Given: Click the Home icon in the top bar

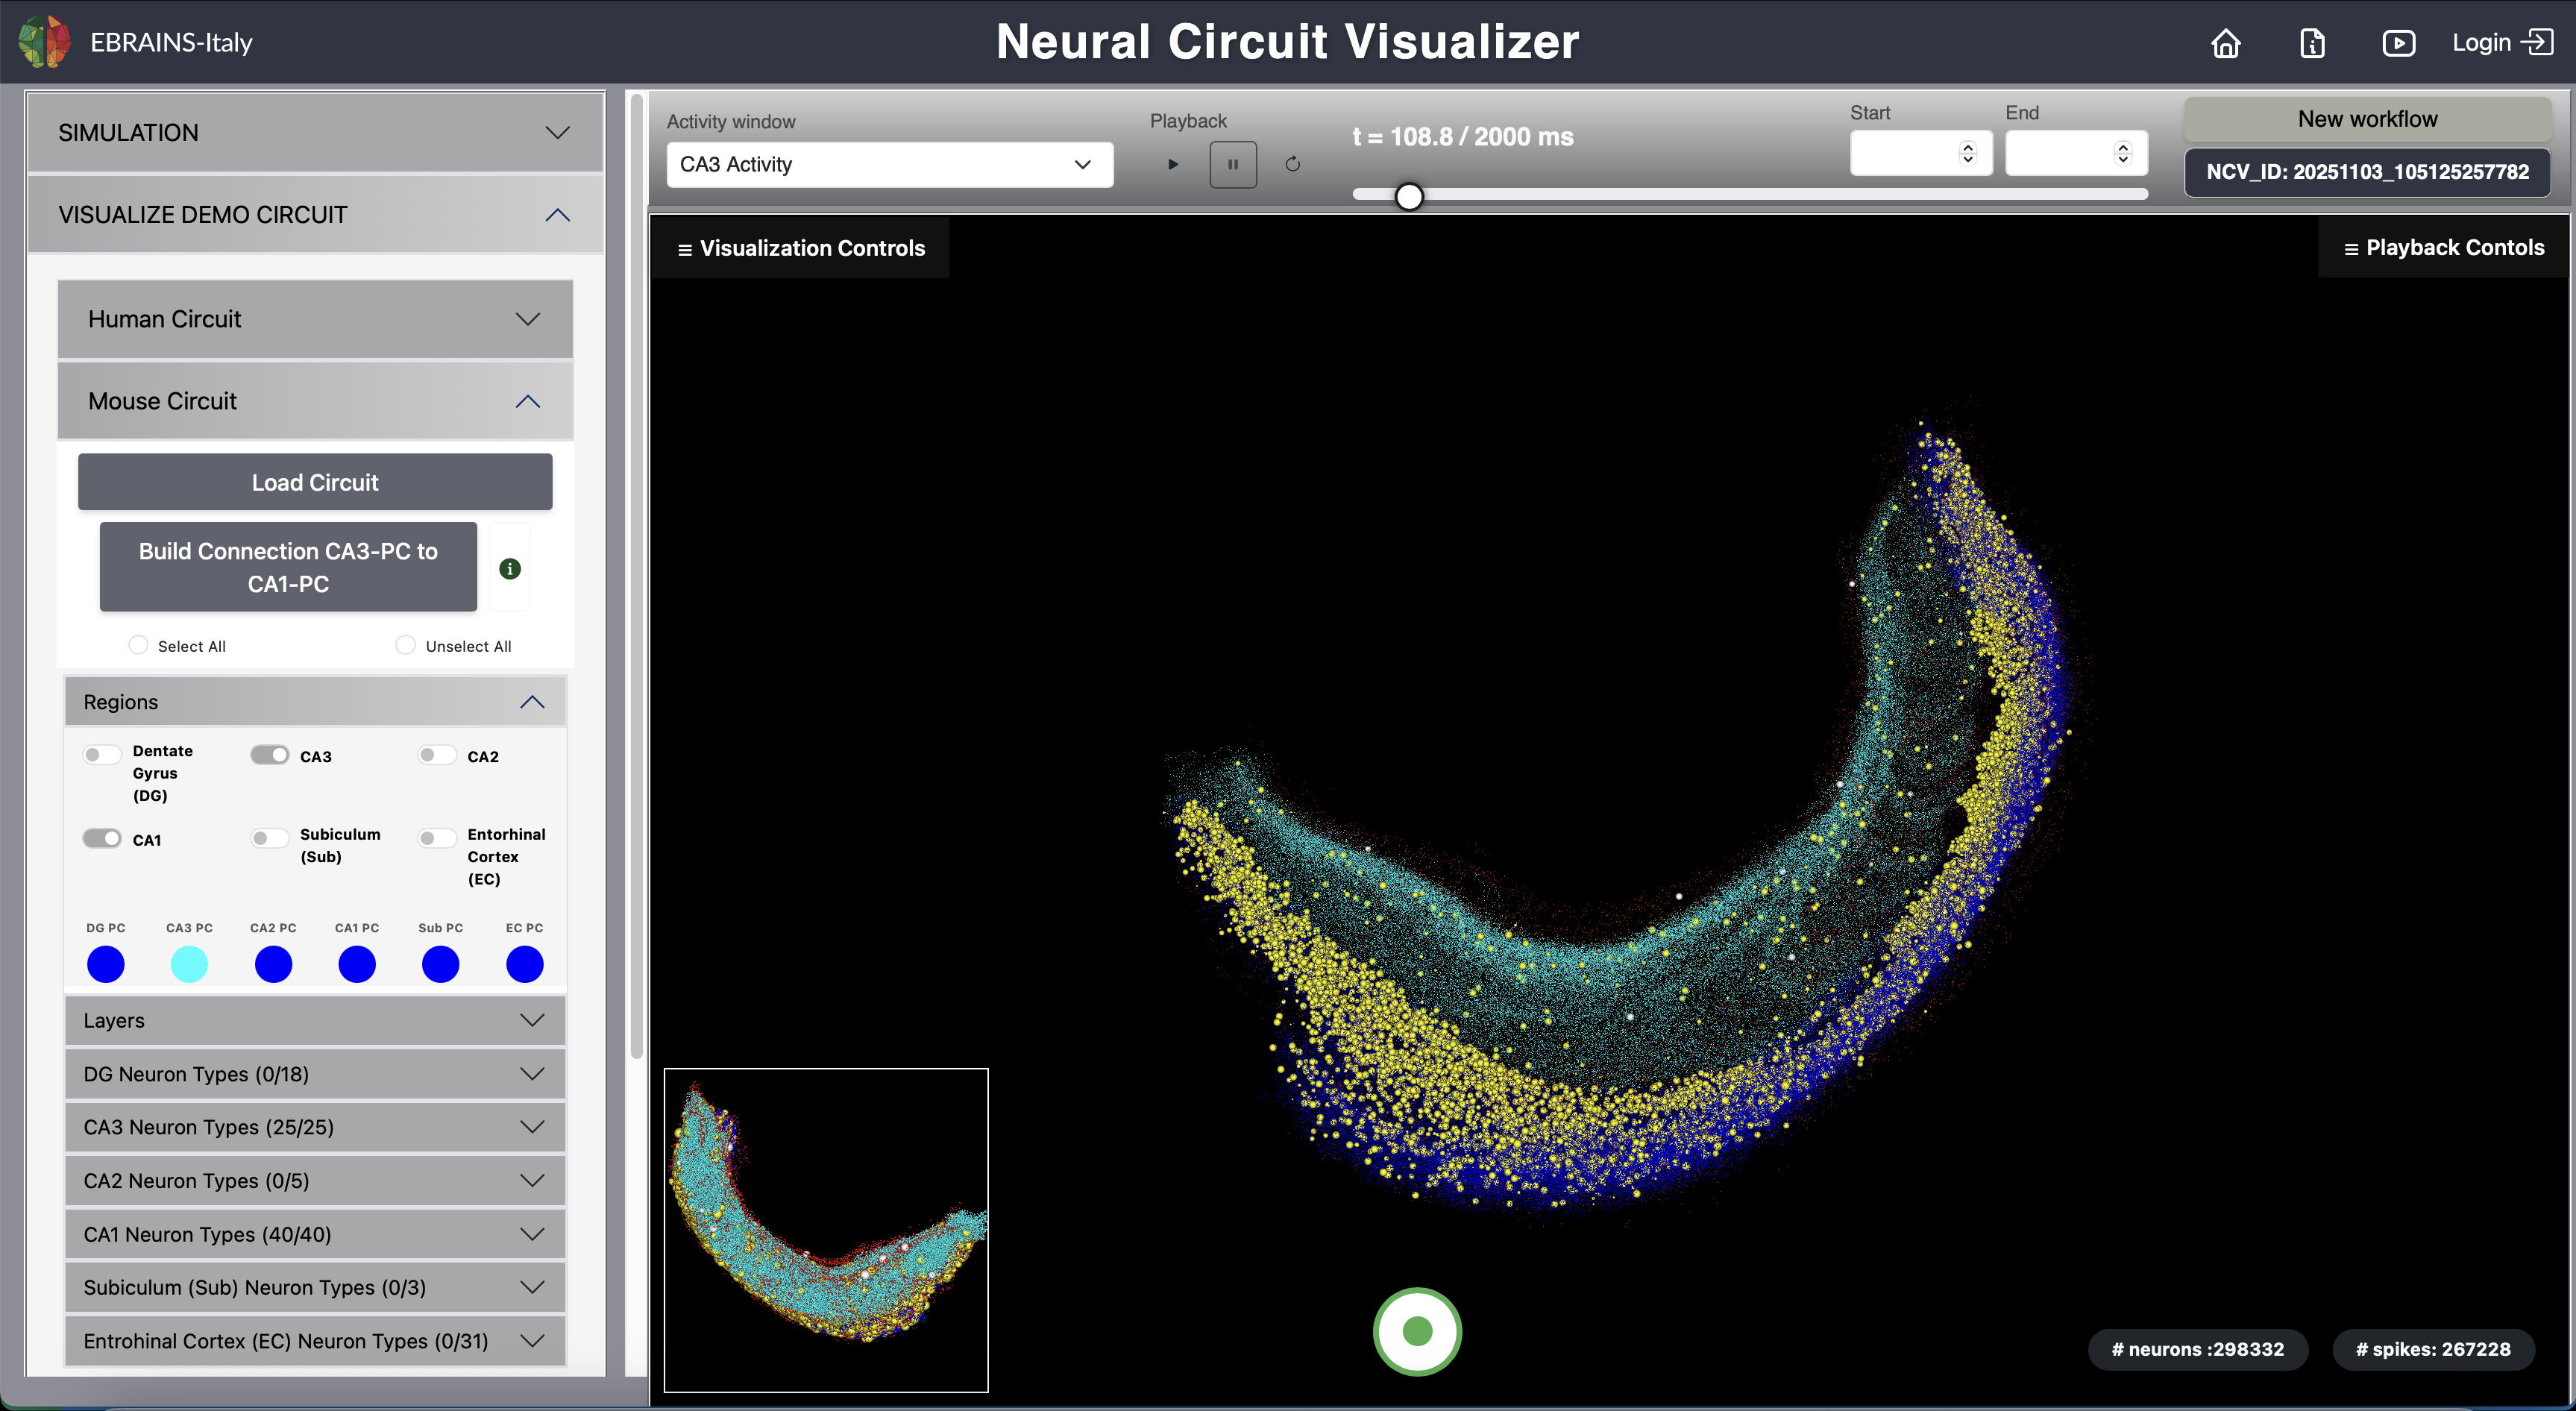Looking at the screenshot, I should point(2226,43).
